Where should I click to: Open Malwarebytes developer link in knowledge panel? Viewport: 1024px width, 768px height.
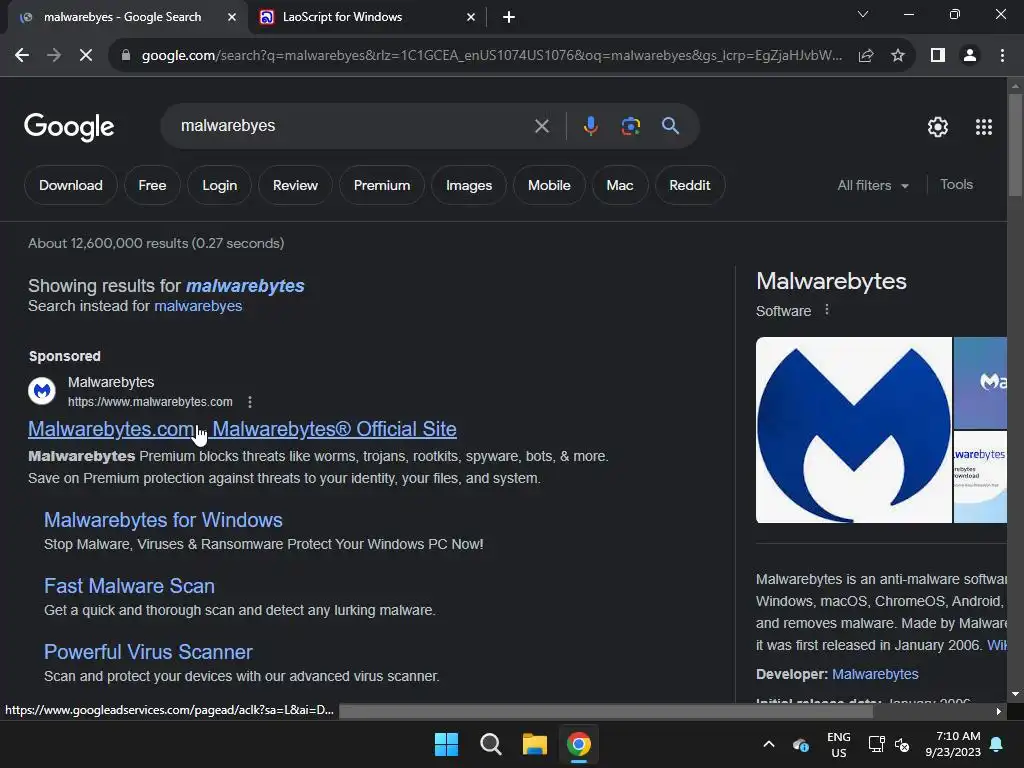[875, 674]
